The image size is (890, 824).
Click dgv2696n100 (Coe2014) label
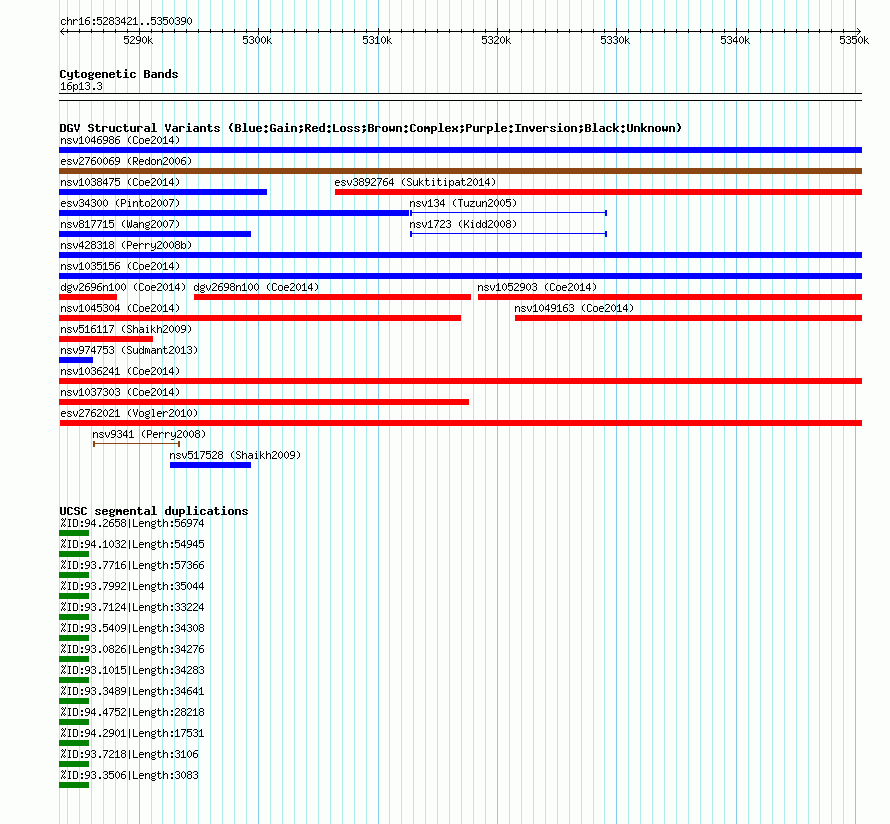pyautogui.click(x=123, y=287)
